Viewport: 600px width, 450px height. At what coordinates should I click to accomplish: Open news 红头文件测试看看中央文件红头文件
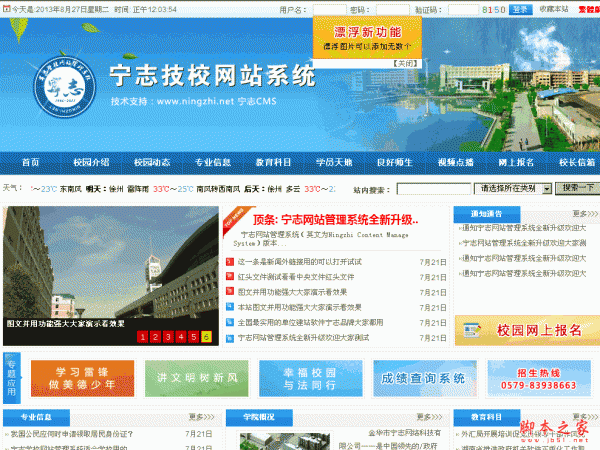[296, 277]
